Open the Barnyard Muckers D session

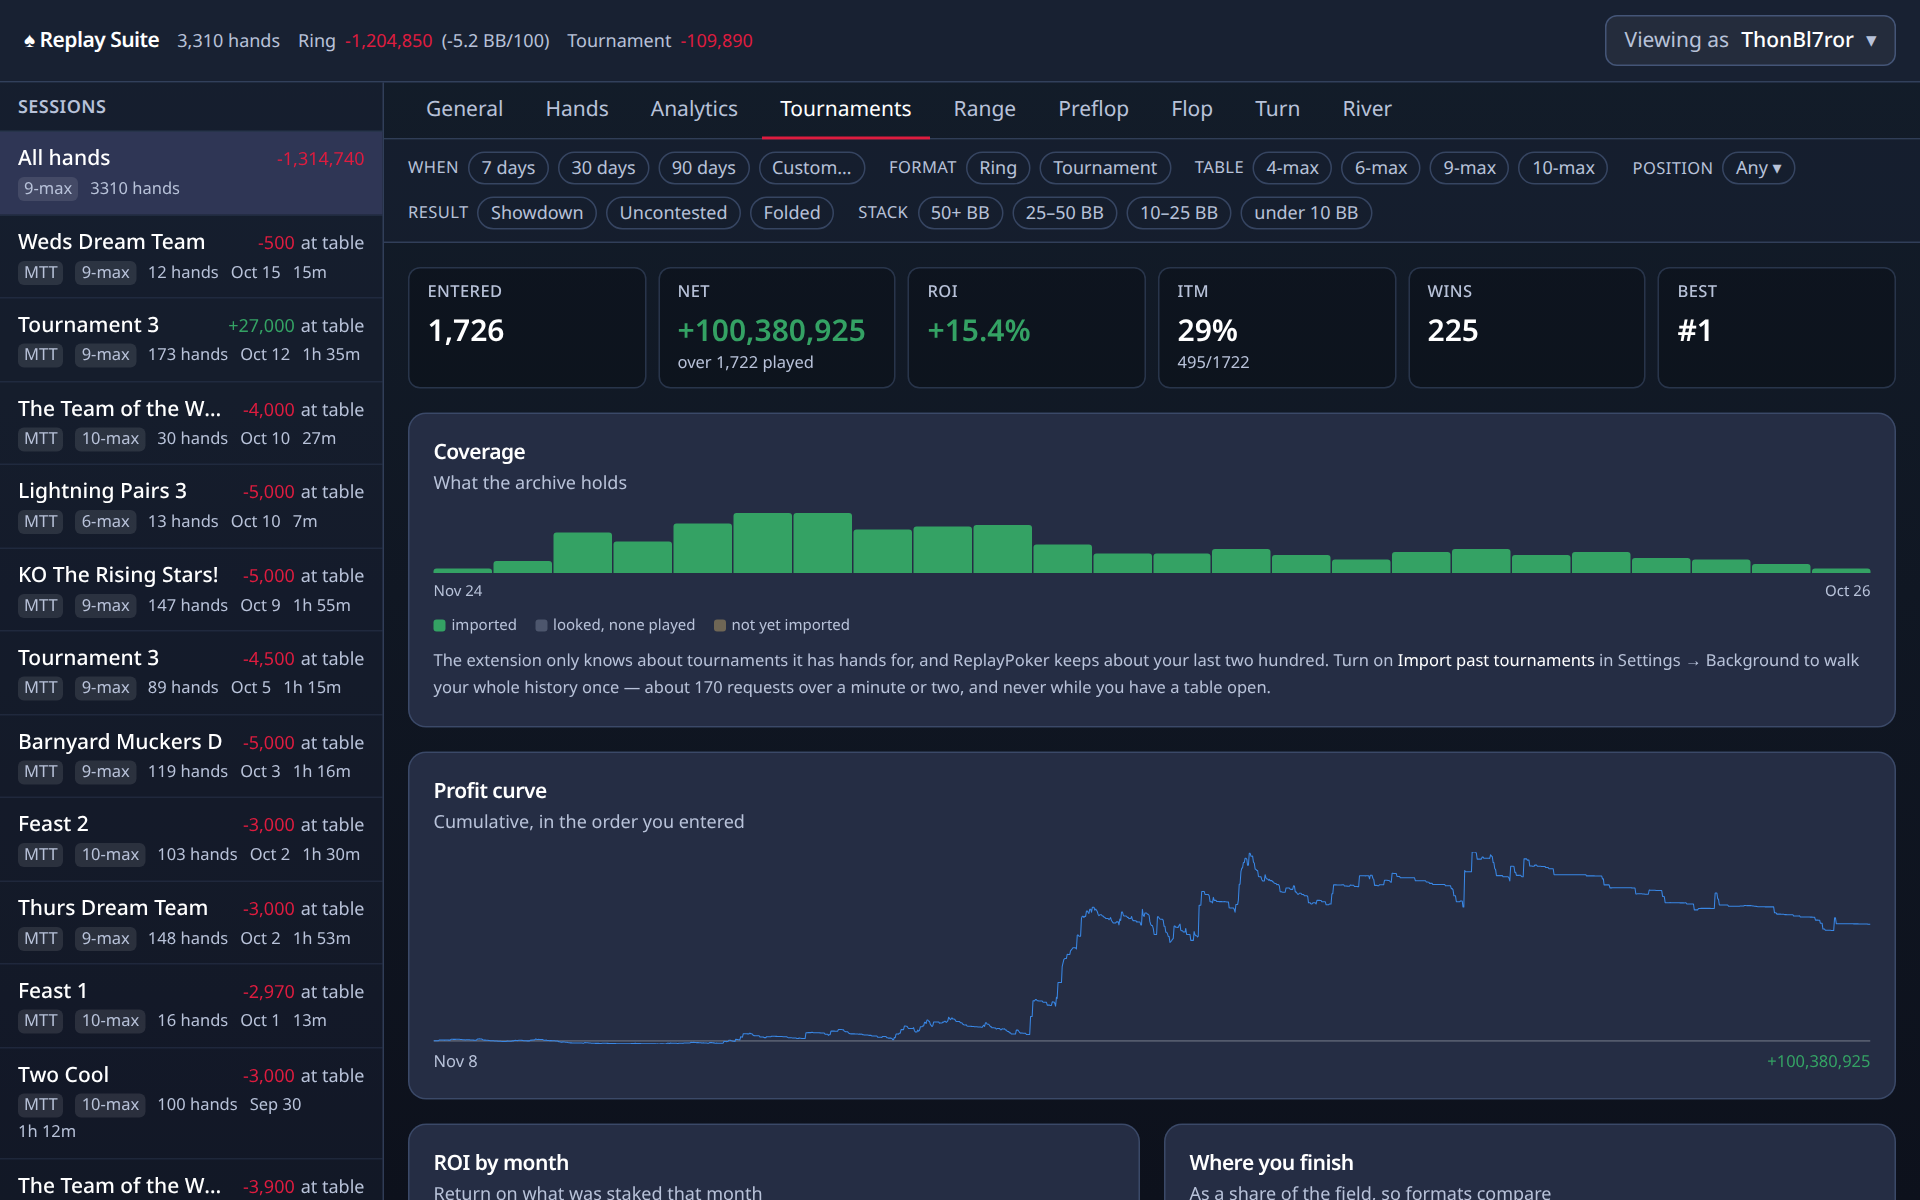click(191, 756)
